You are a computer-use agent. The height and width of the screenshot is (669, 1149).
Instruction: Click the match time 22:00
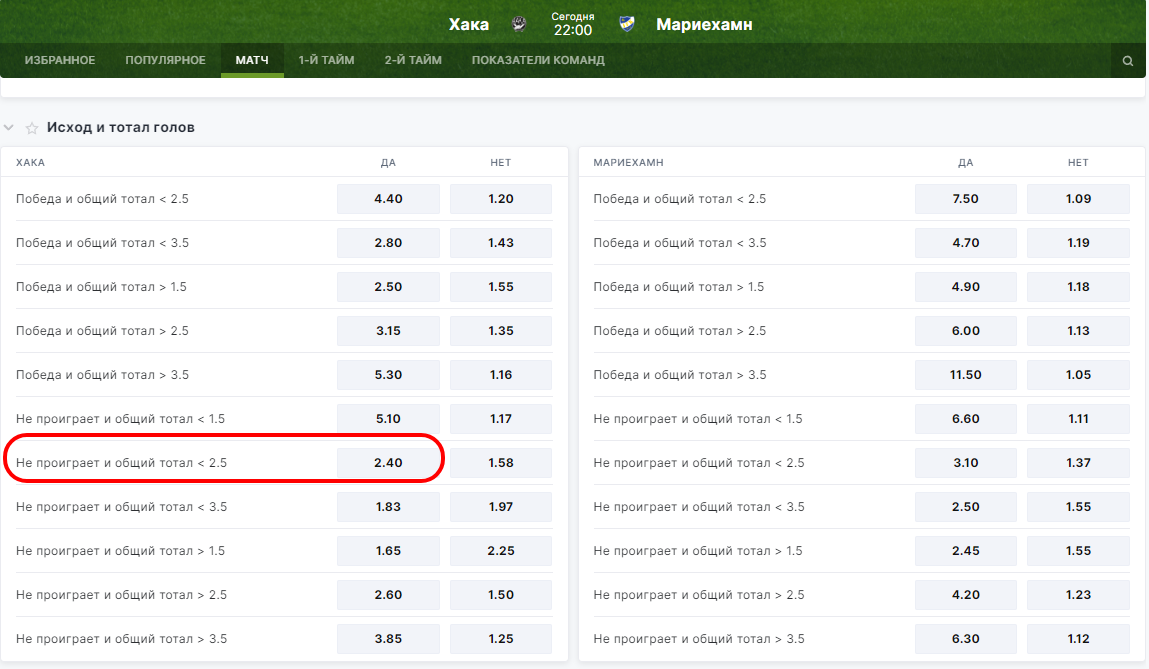click(573, 30)
